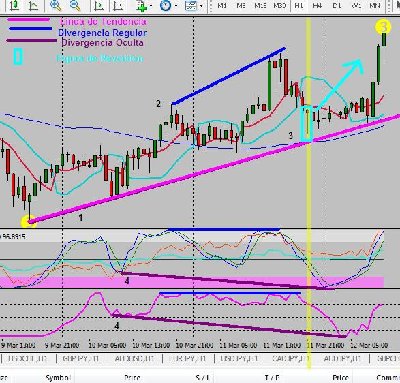This screenshot has height=383, width=400.
Task: Switch to the USDJPY,H1 chart tab
Action: [238, 359]
